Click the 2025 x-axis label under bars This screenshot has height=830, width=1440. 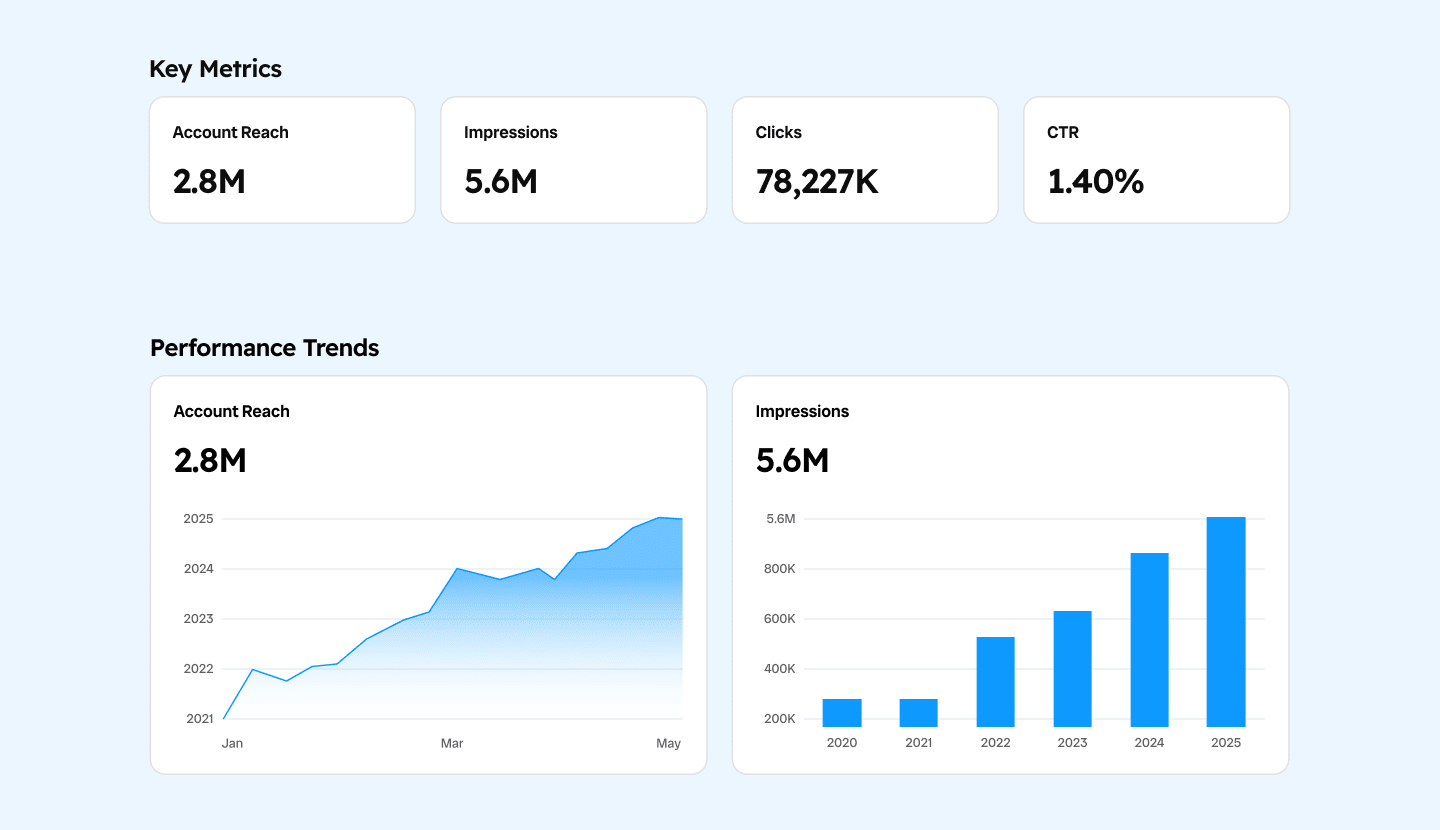(x=1226, y=743)
